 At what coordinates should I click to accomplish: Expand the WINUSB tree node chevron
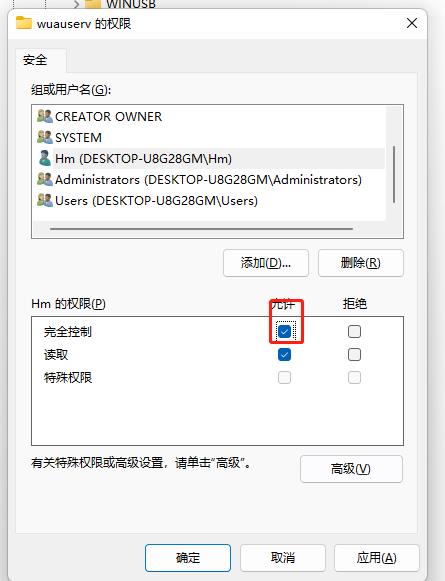point(76,4)
